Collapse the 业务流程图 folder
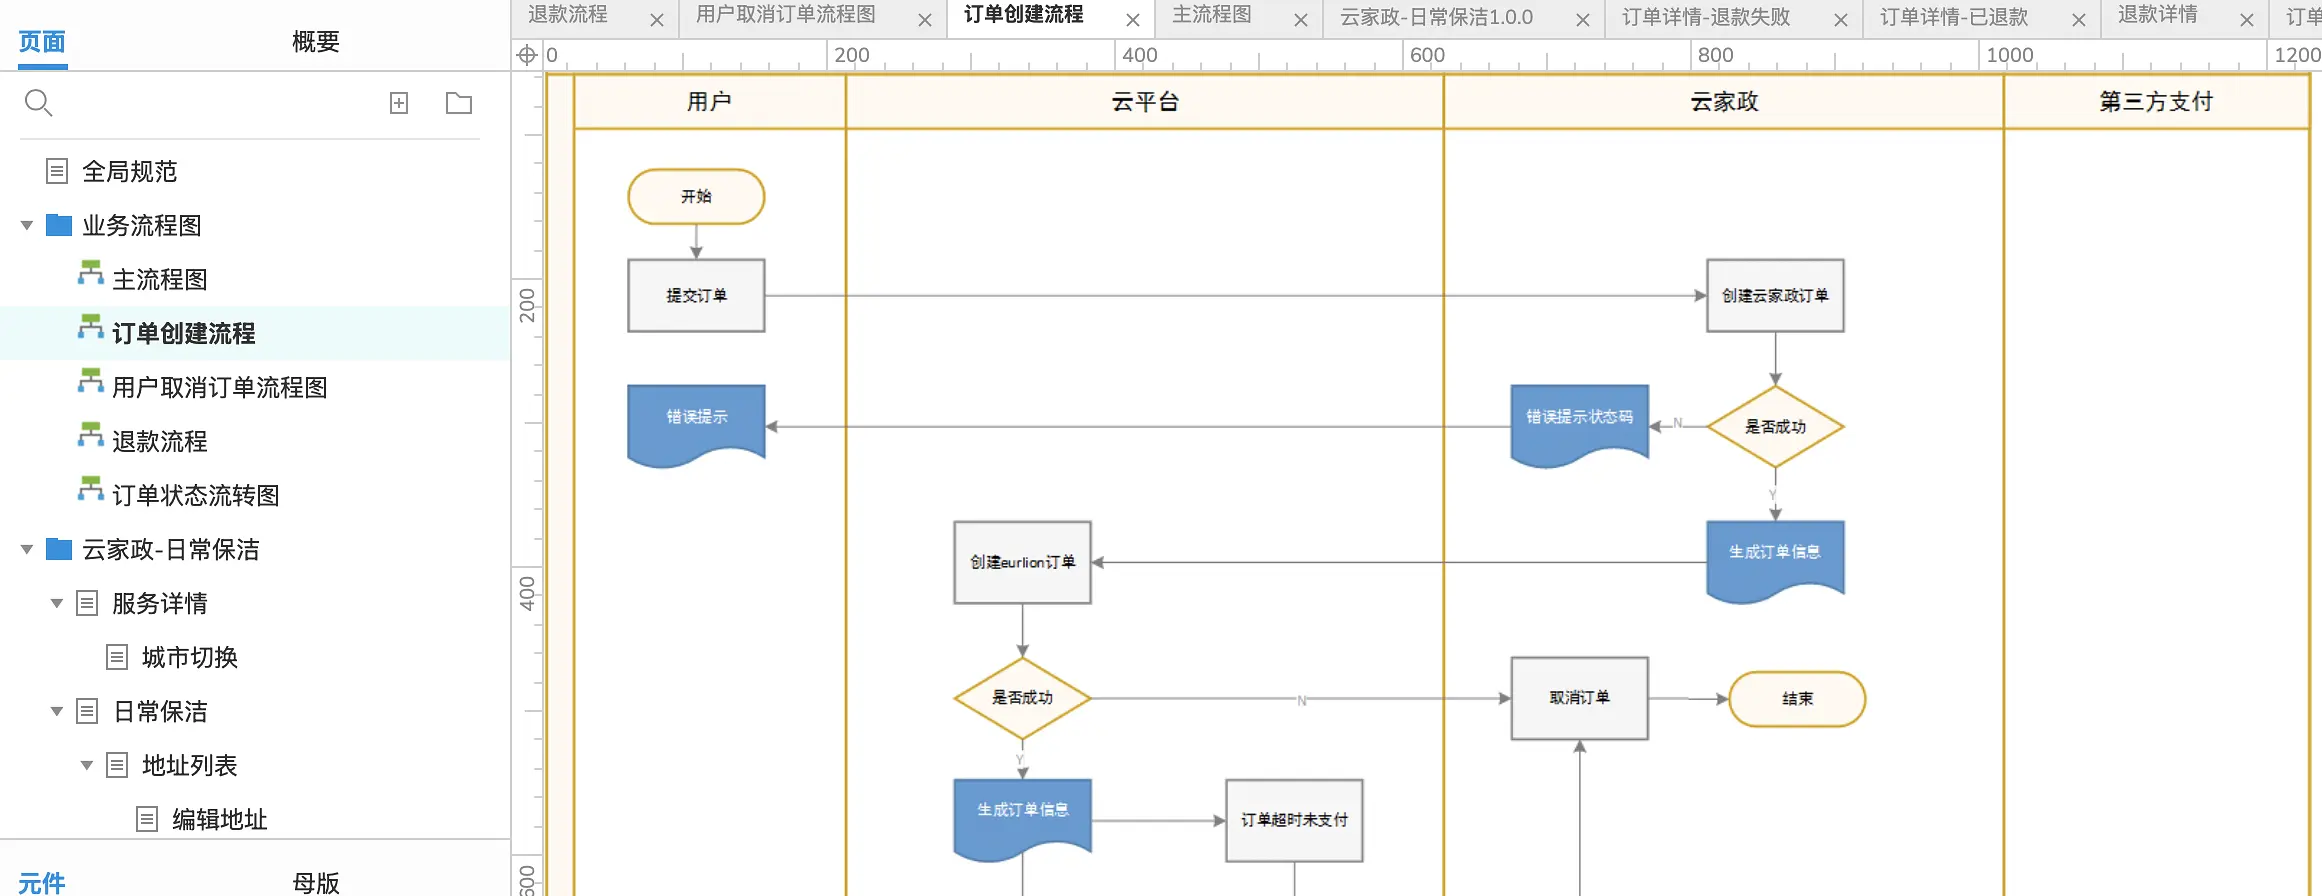Viewport: 2322px width, 896px height. point(27,226)
